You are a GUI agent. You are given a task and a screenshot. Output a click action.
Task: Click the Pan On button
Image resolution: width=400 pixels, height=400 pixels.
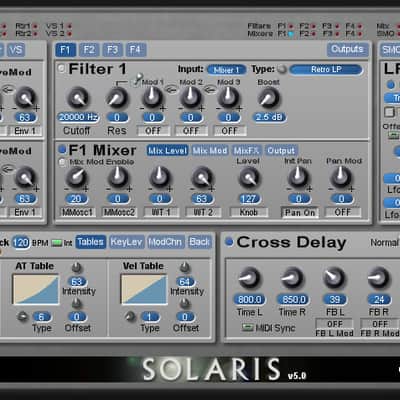click(300, 212)
